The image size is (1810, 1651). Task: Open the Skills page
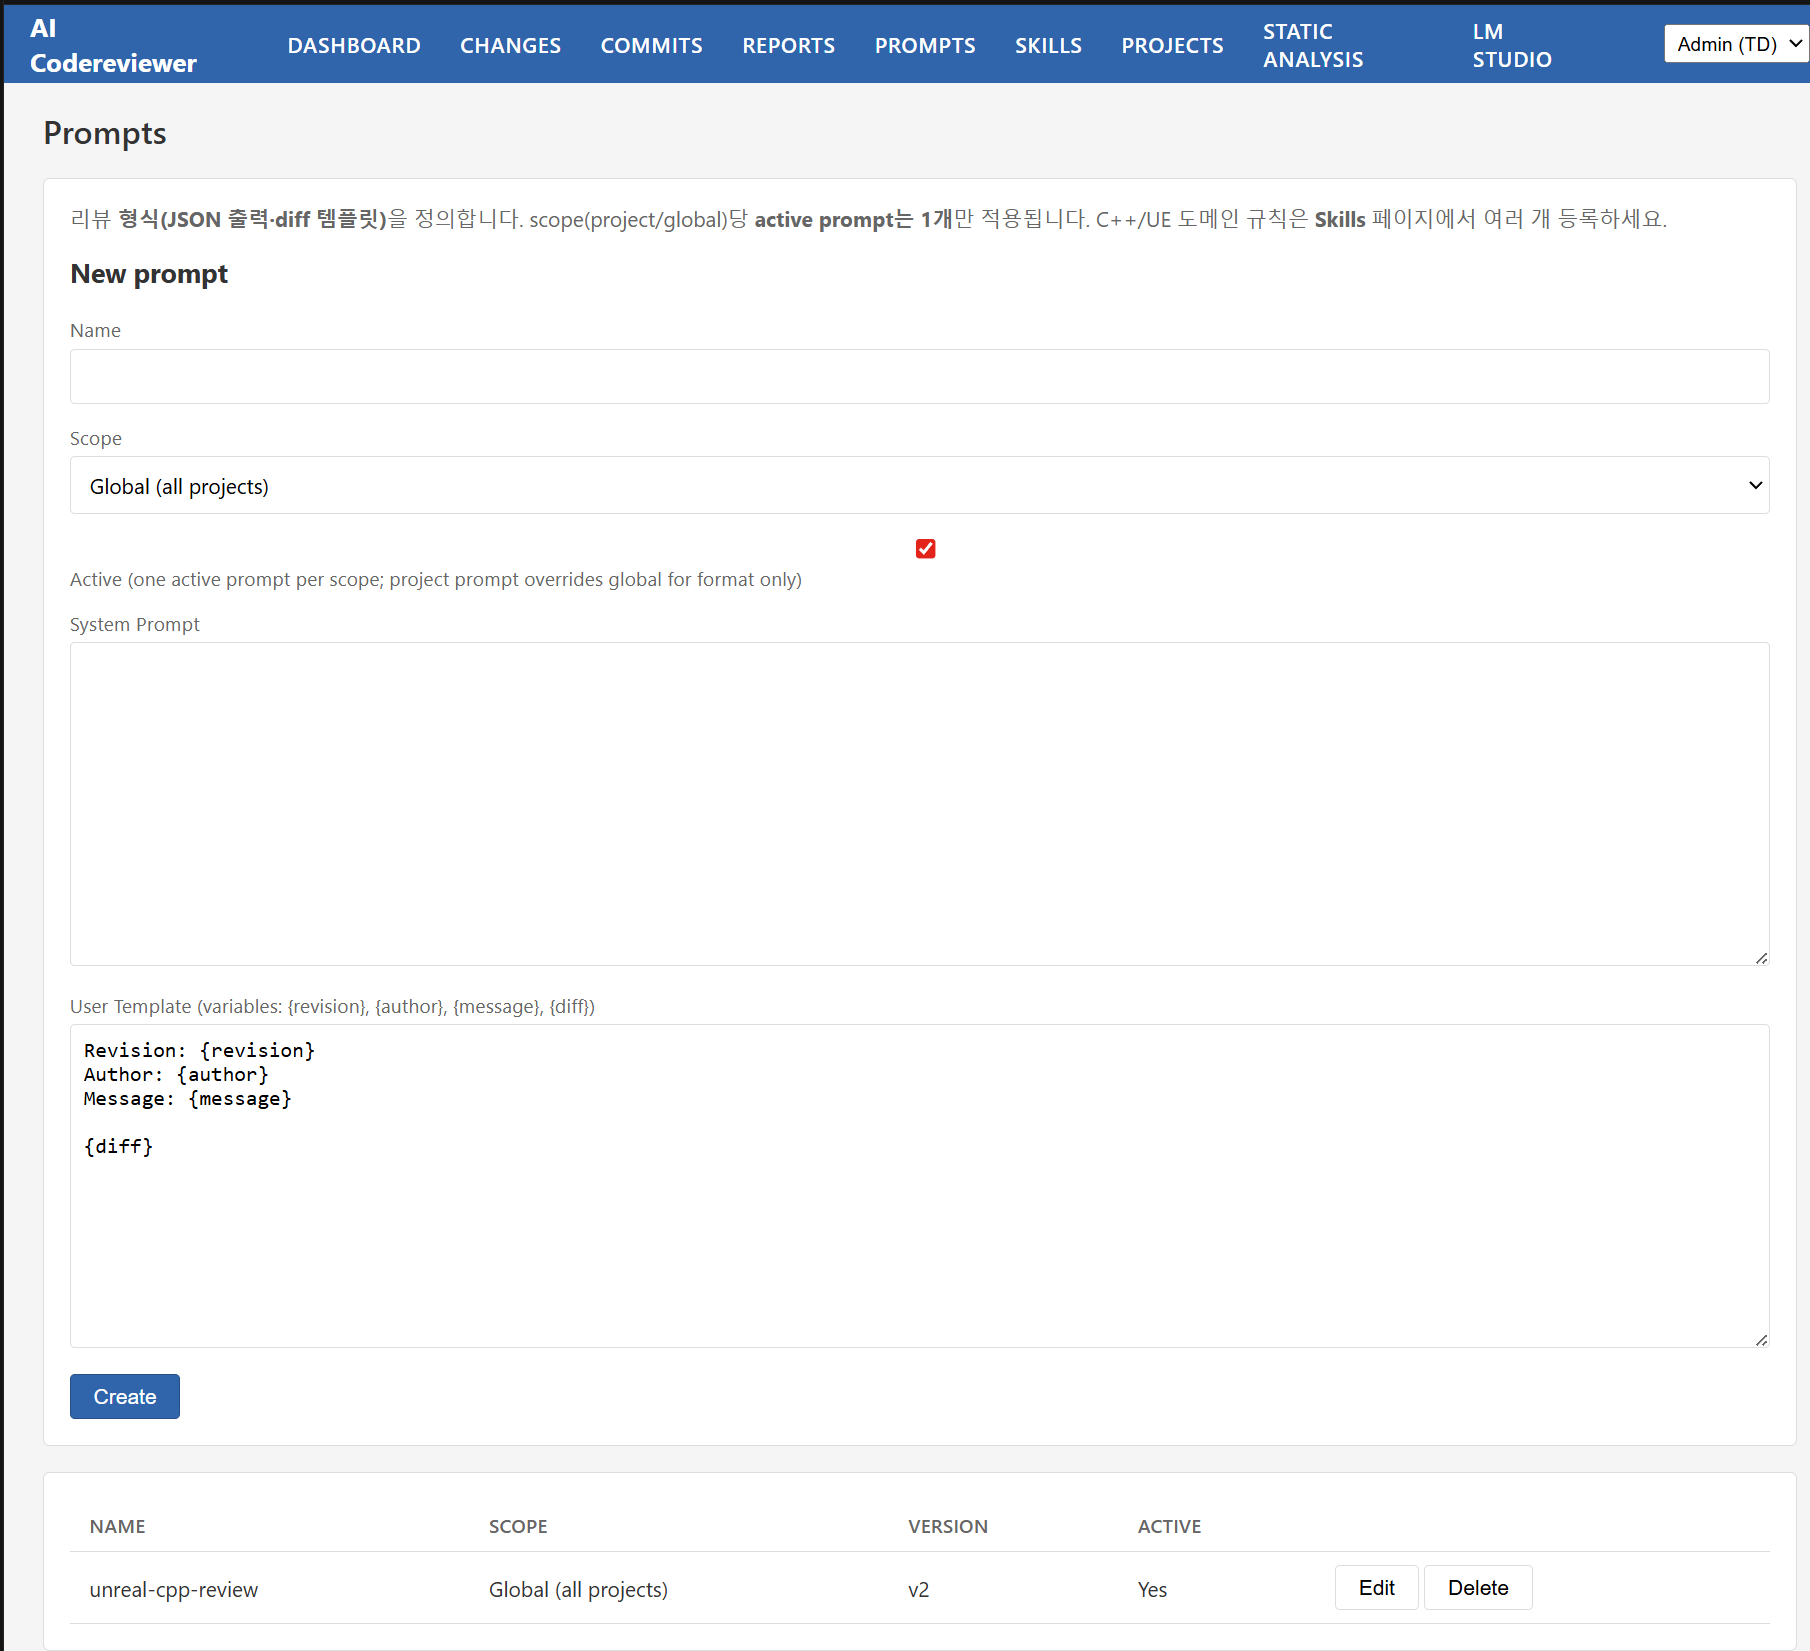coord(1048,45)
